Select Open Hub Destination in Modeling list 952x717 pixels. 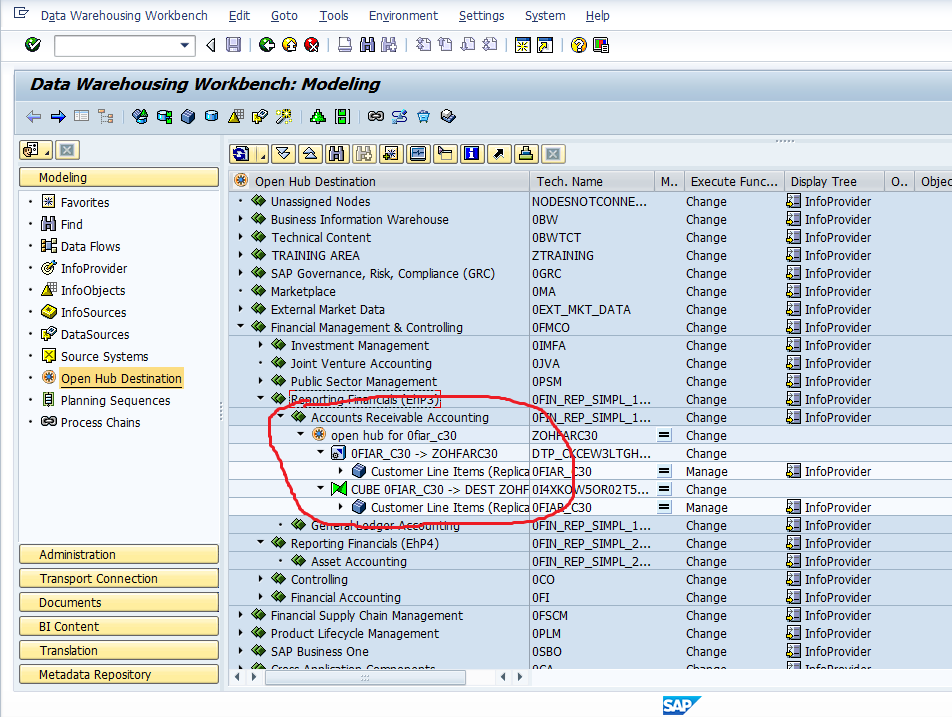coord(121,378)
